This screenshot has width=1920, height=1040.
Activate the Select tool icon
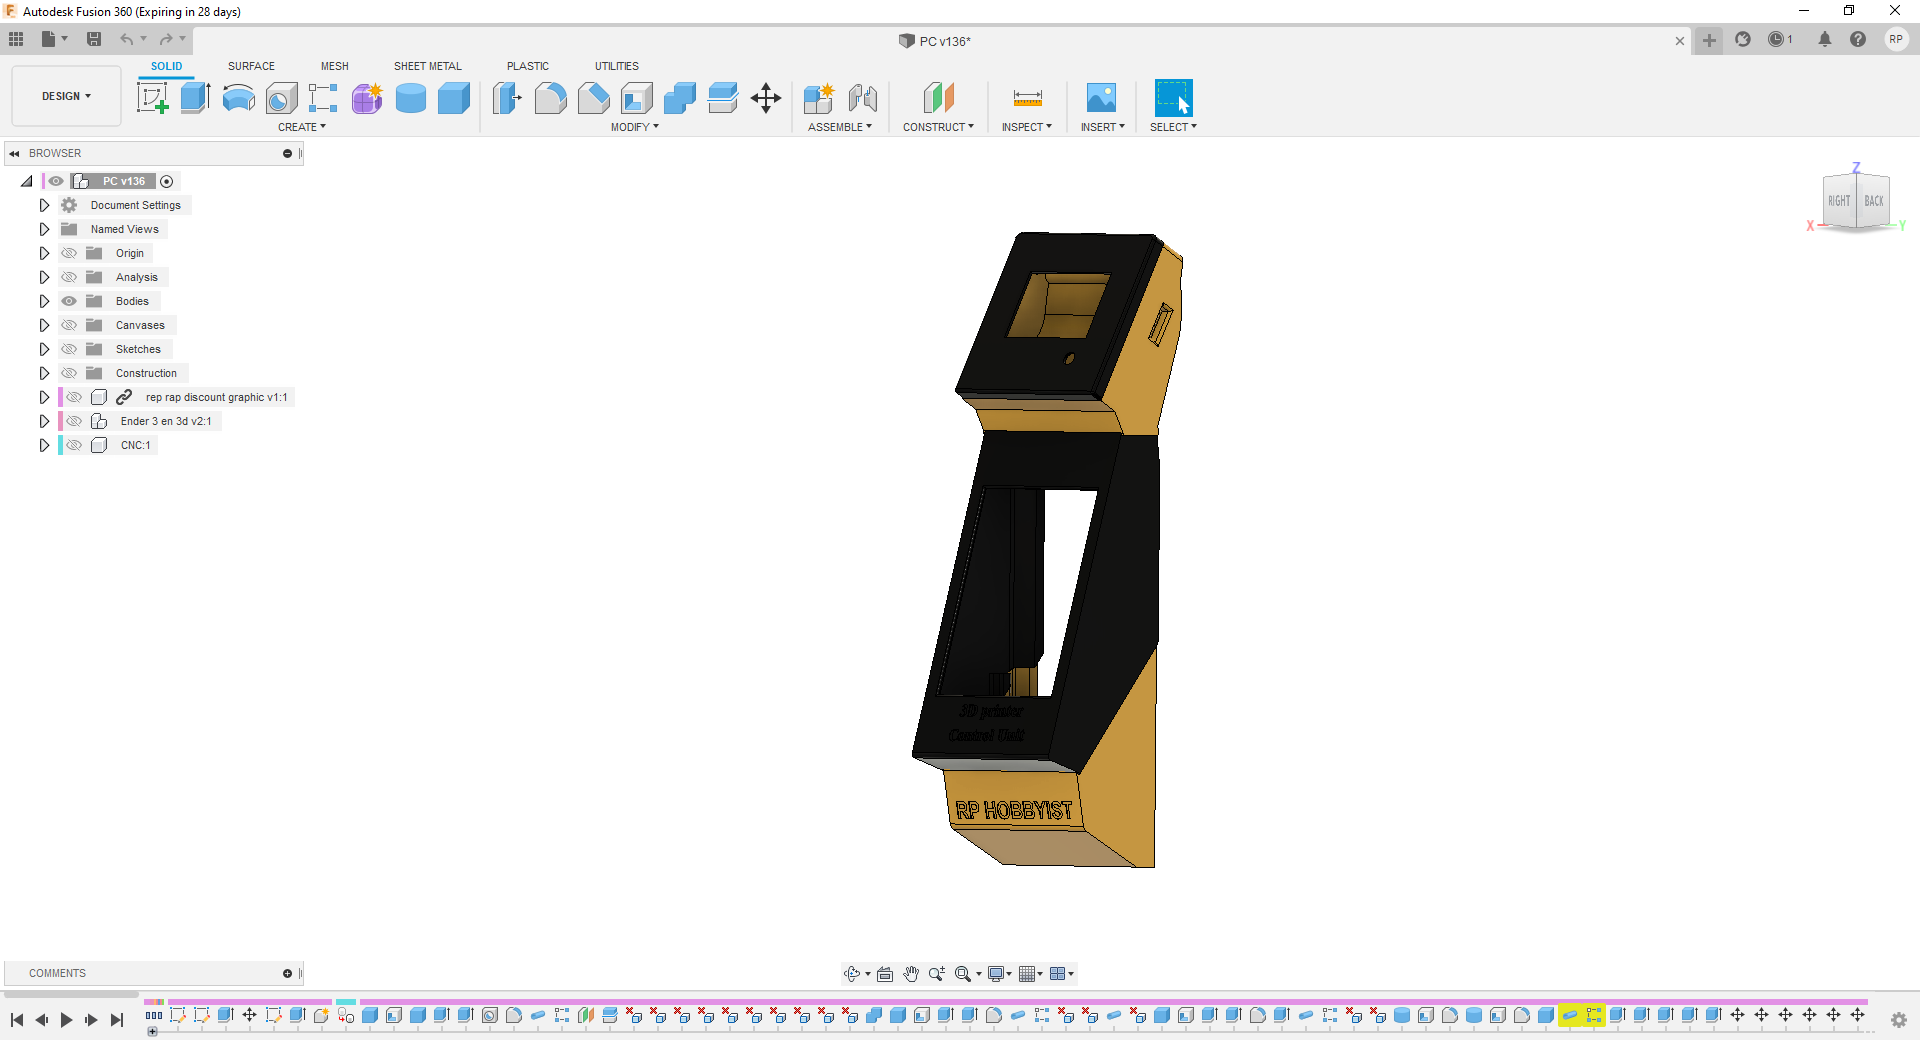click(x=1173, y=98)
